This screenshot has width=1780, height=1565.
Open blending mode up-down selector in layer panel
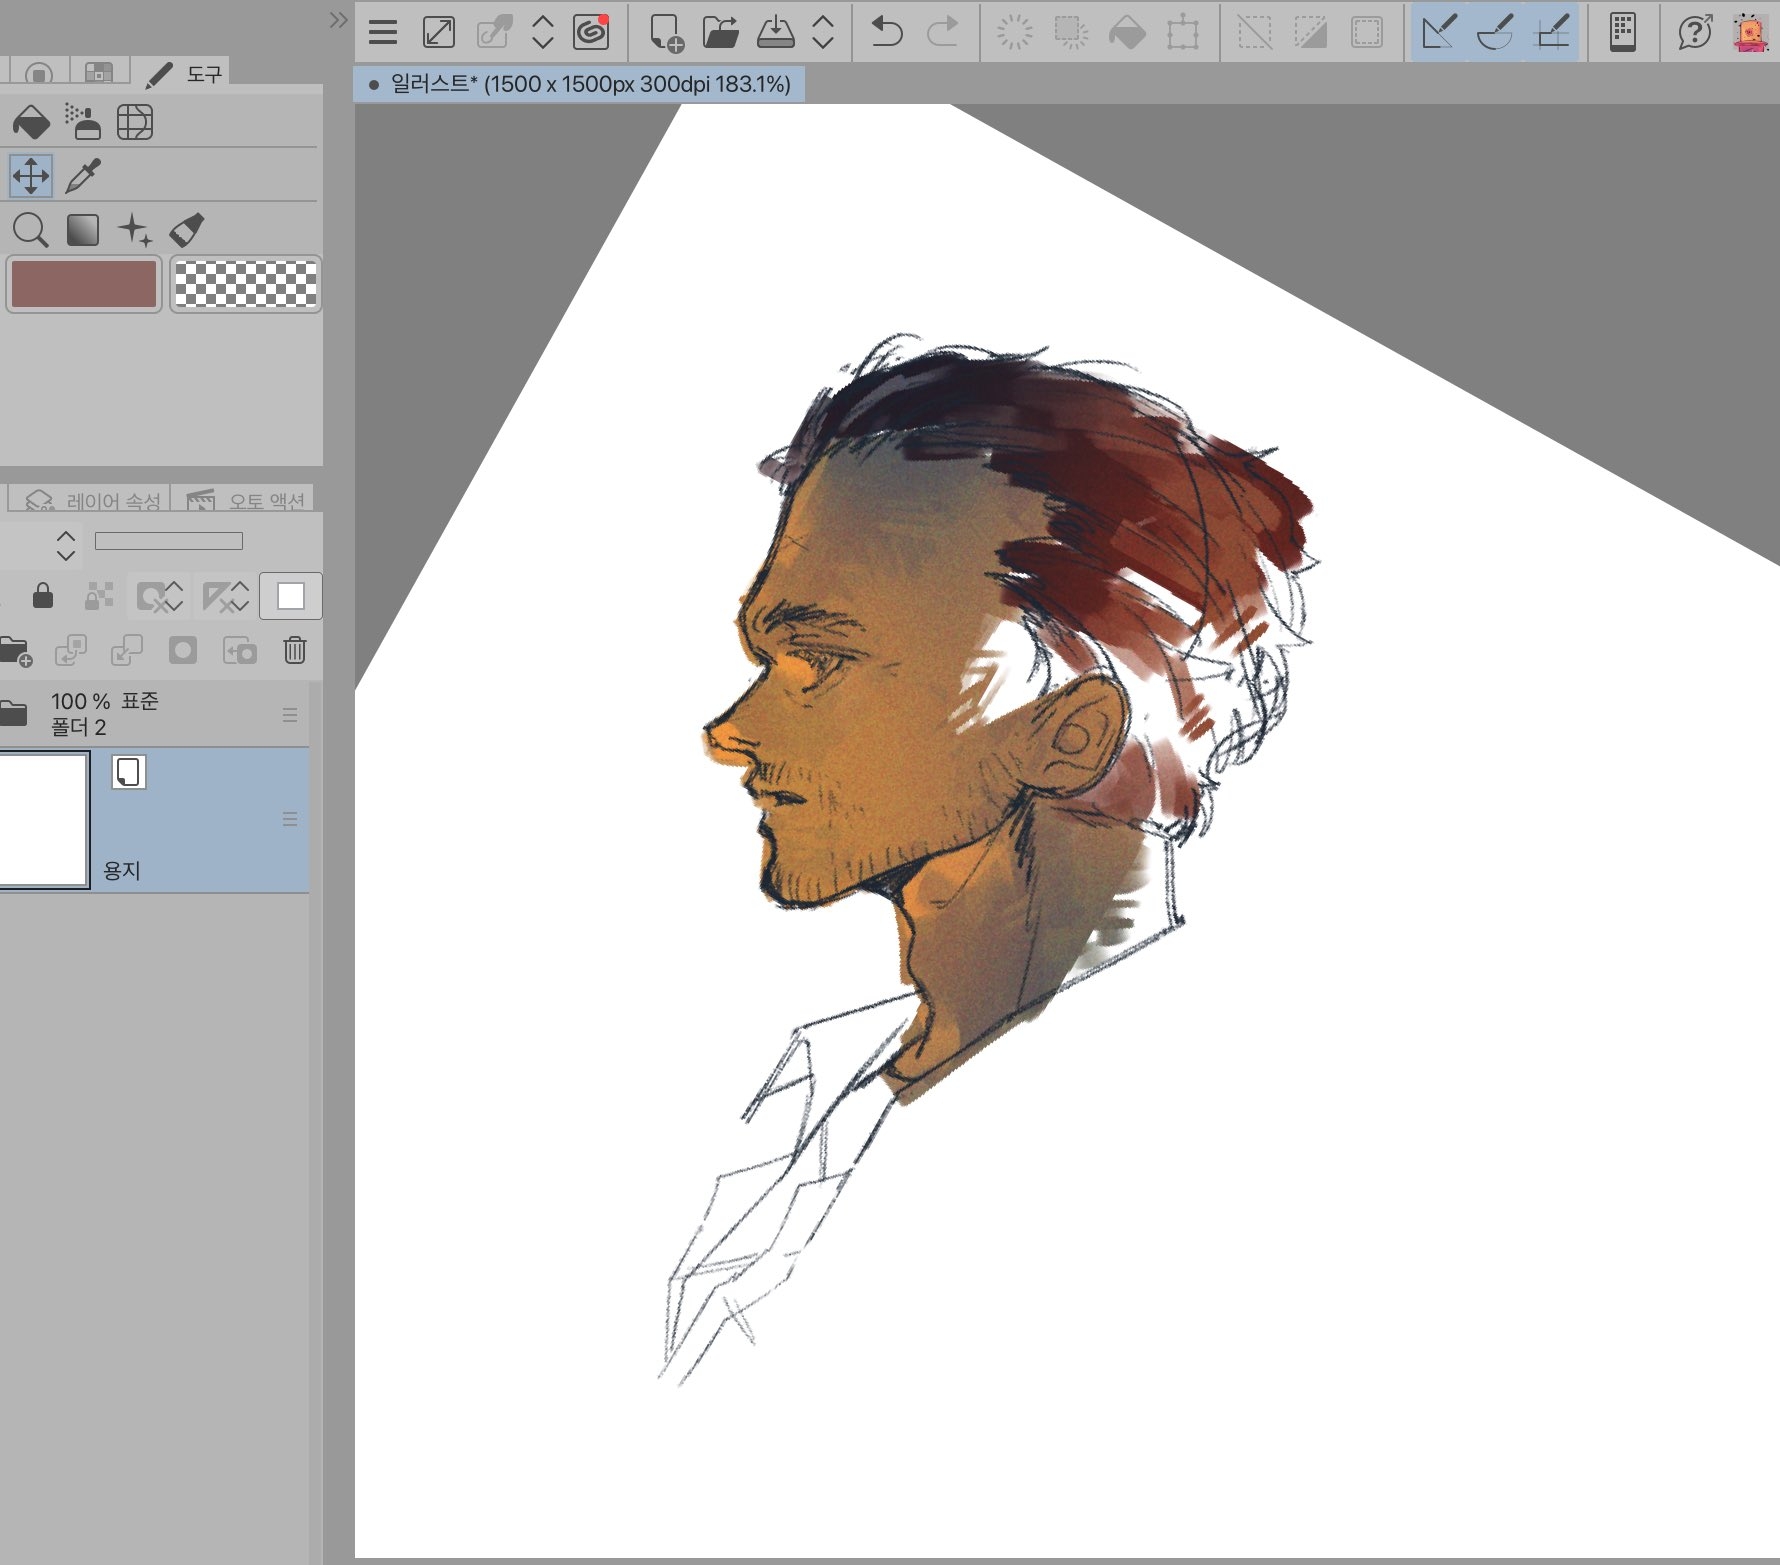[66, 545]
